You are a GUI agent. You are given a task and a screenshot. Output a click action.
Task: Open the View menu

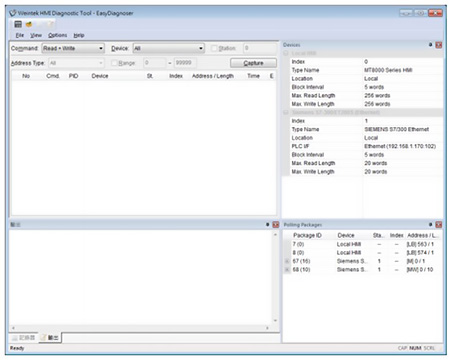(x=36, y=35)
